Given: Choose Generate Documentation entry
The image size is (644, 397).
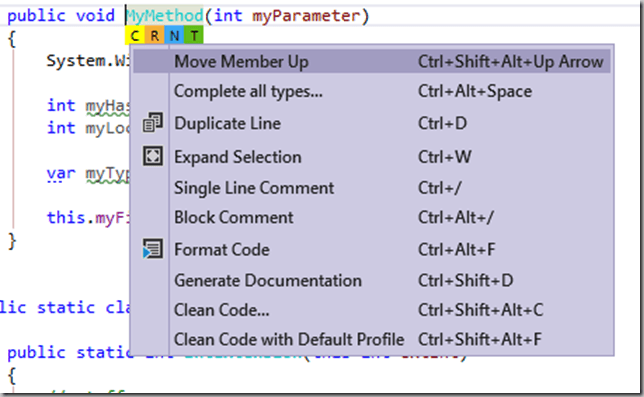Looking at the screenshot, I should (372, 281).
